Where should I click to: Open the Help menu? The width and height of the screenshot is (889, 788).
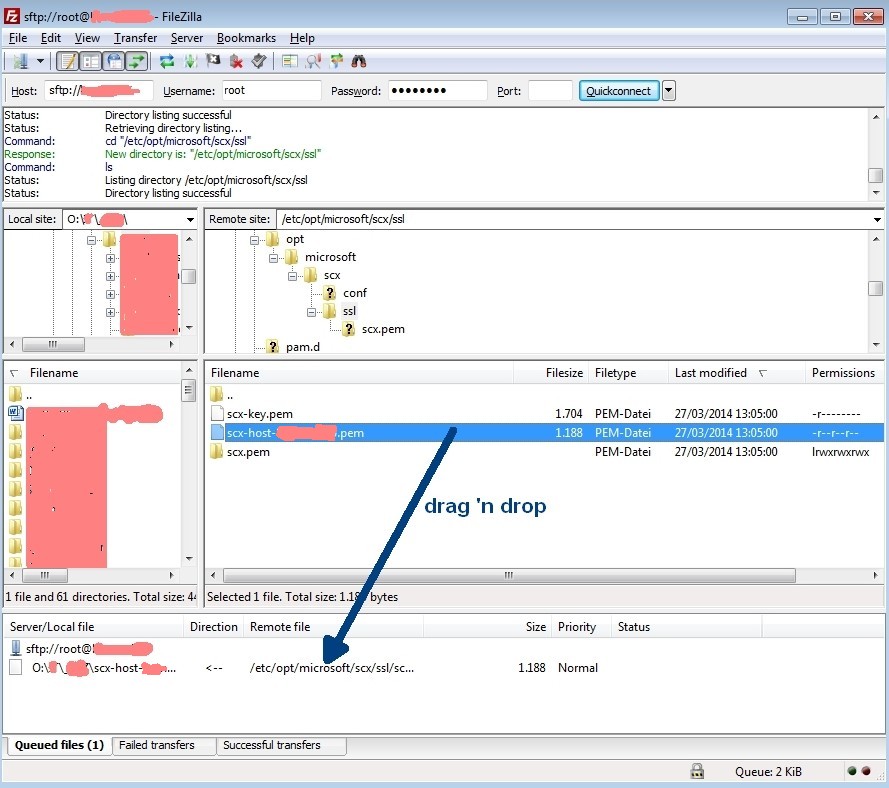(x=302, y=38)
